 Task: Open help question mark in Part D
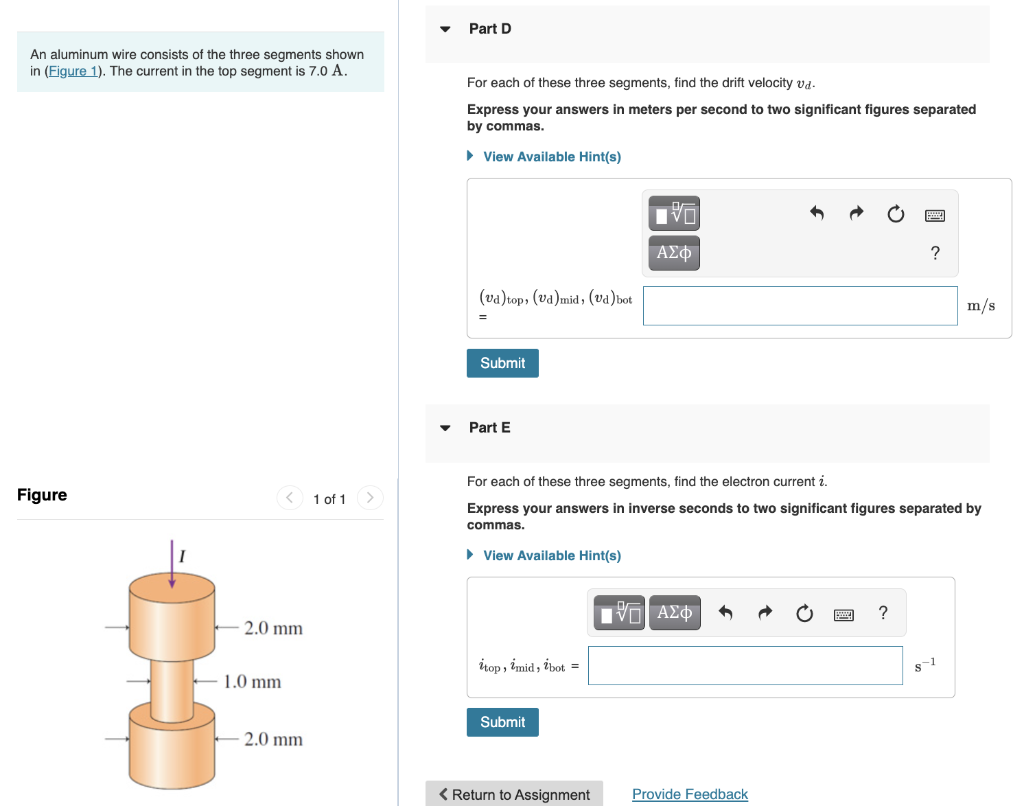pyautogui.click(x=935, y=253)
